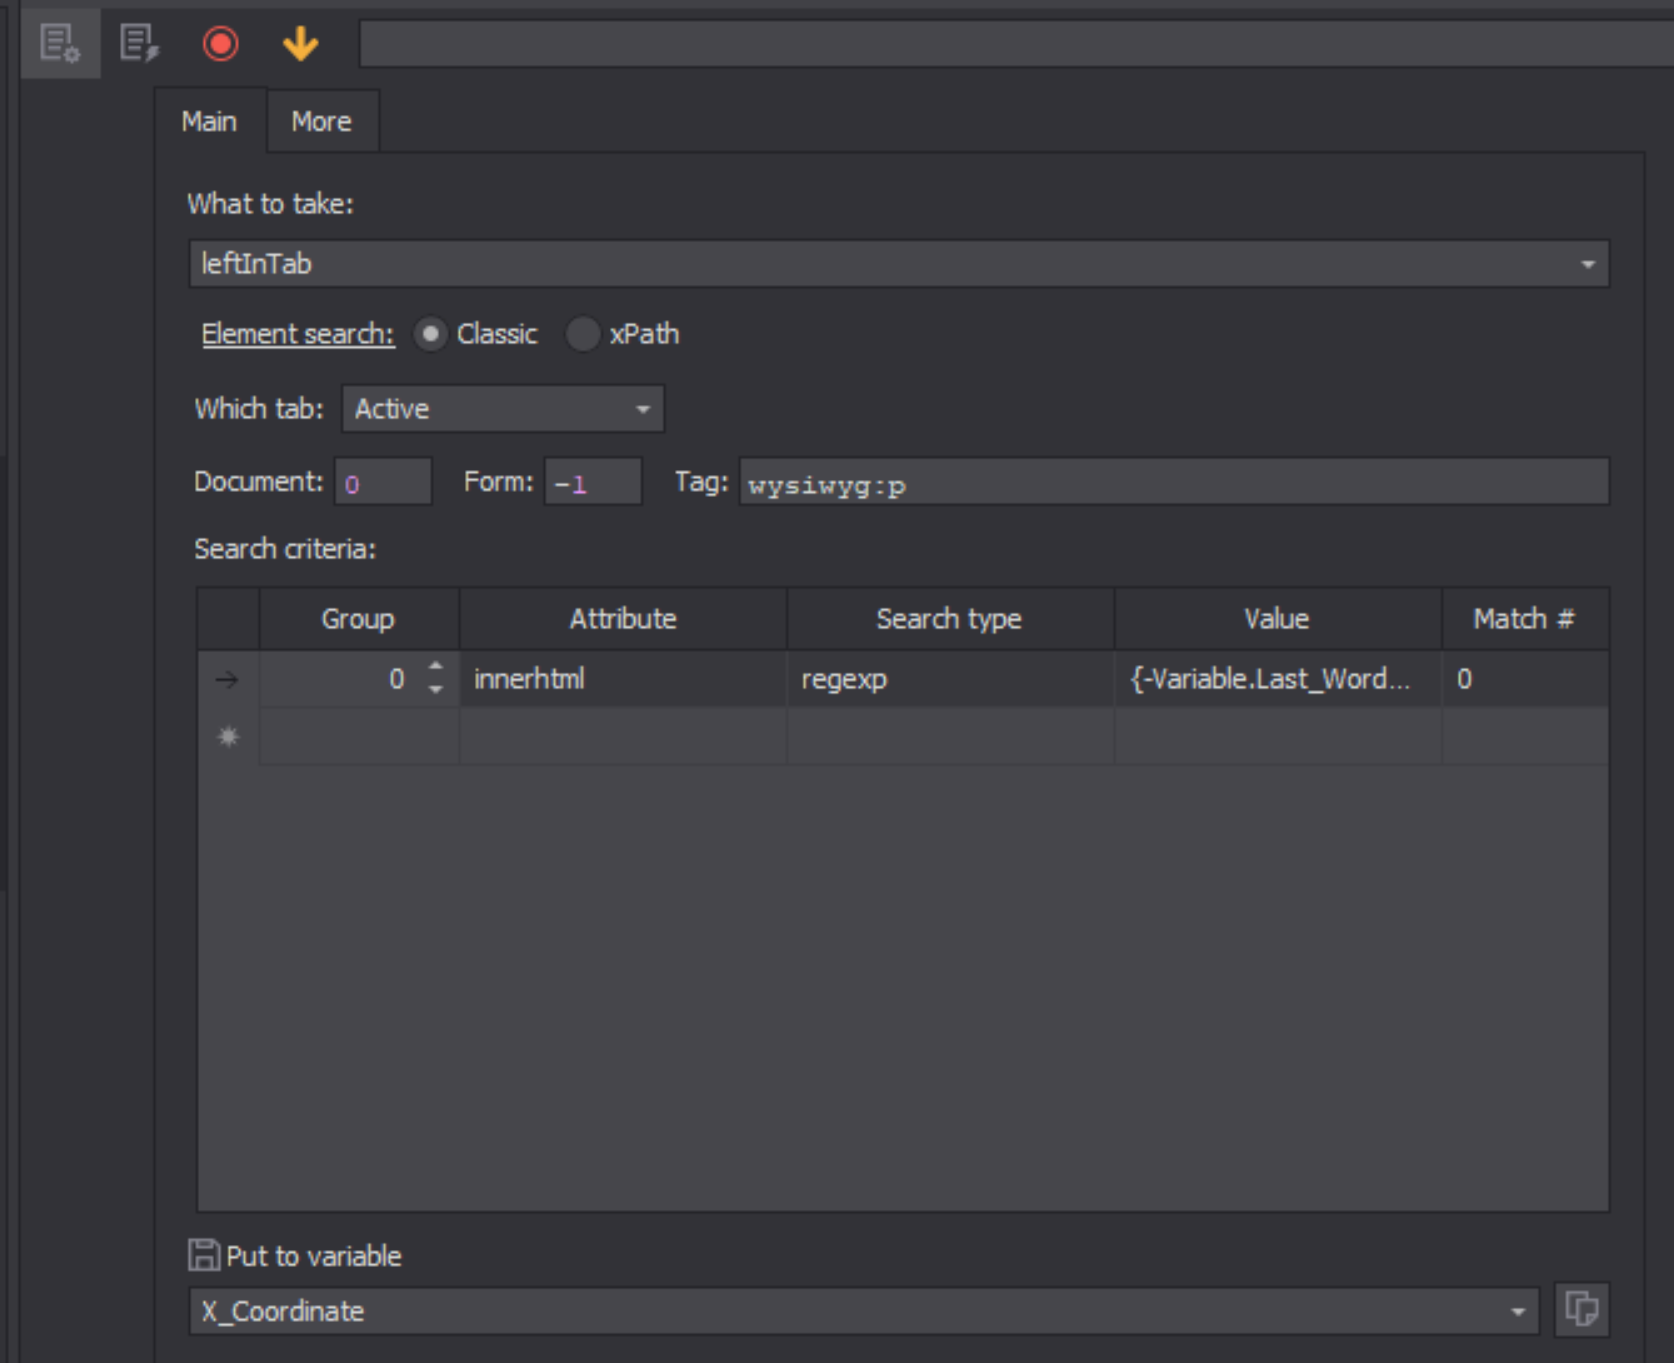Click the empty Attribute cell in new row
This screenshot has height=1363, width=1674.
point(623,737)
